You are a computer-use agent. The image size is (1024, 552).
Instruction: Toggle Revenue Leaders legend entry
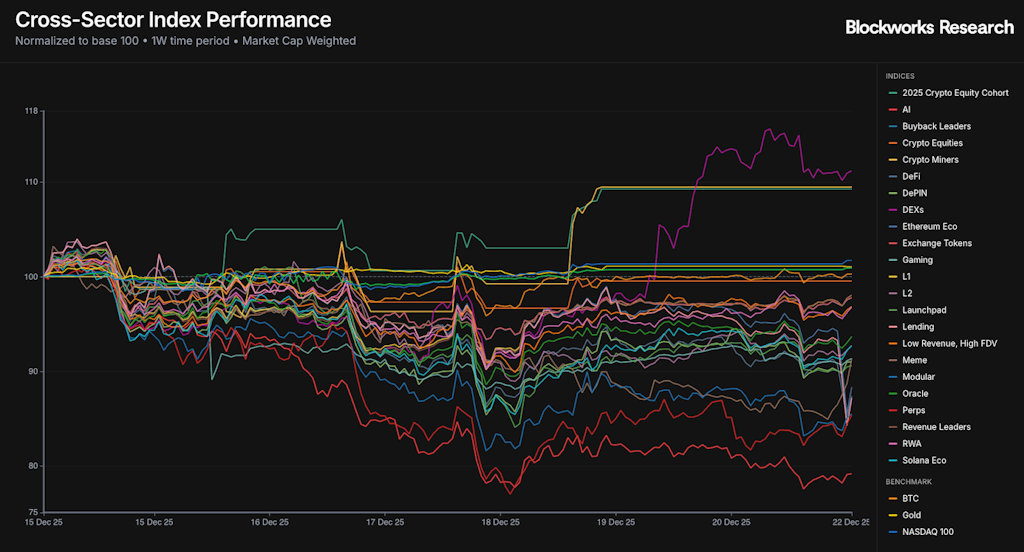[x=936, y=427]
